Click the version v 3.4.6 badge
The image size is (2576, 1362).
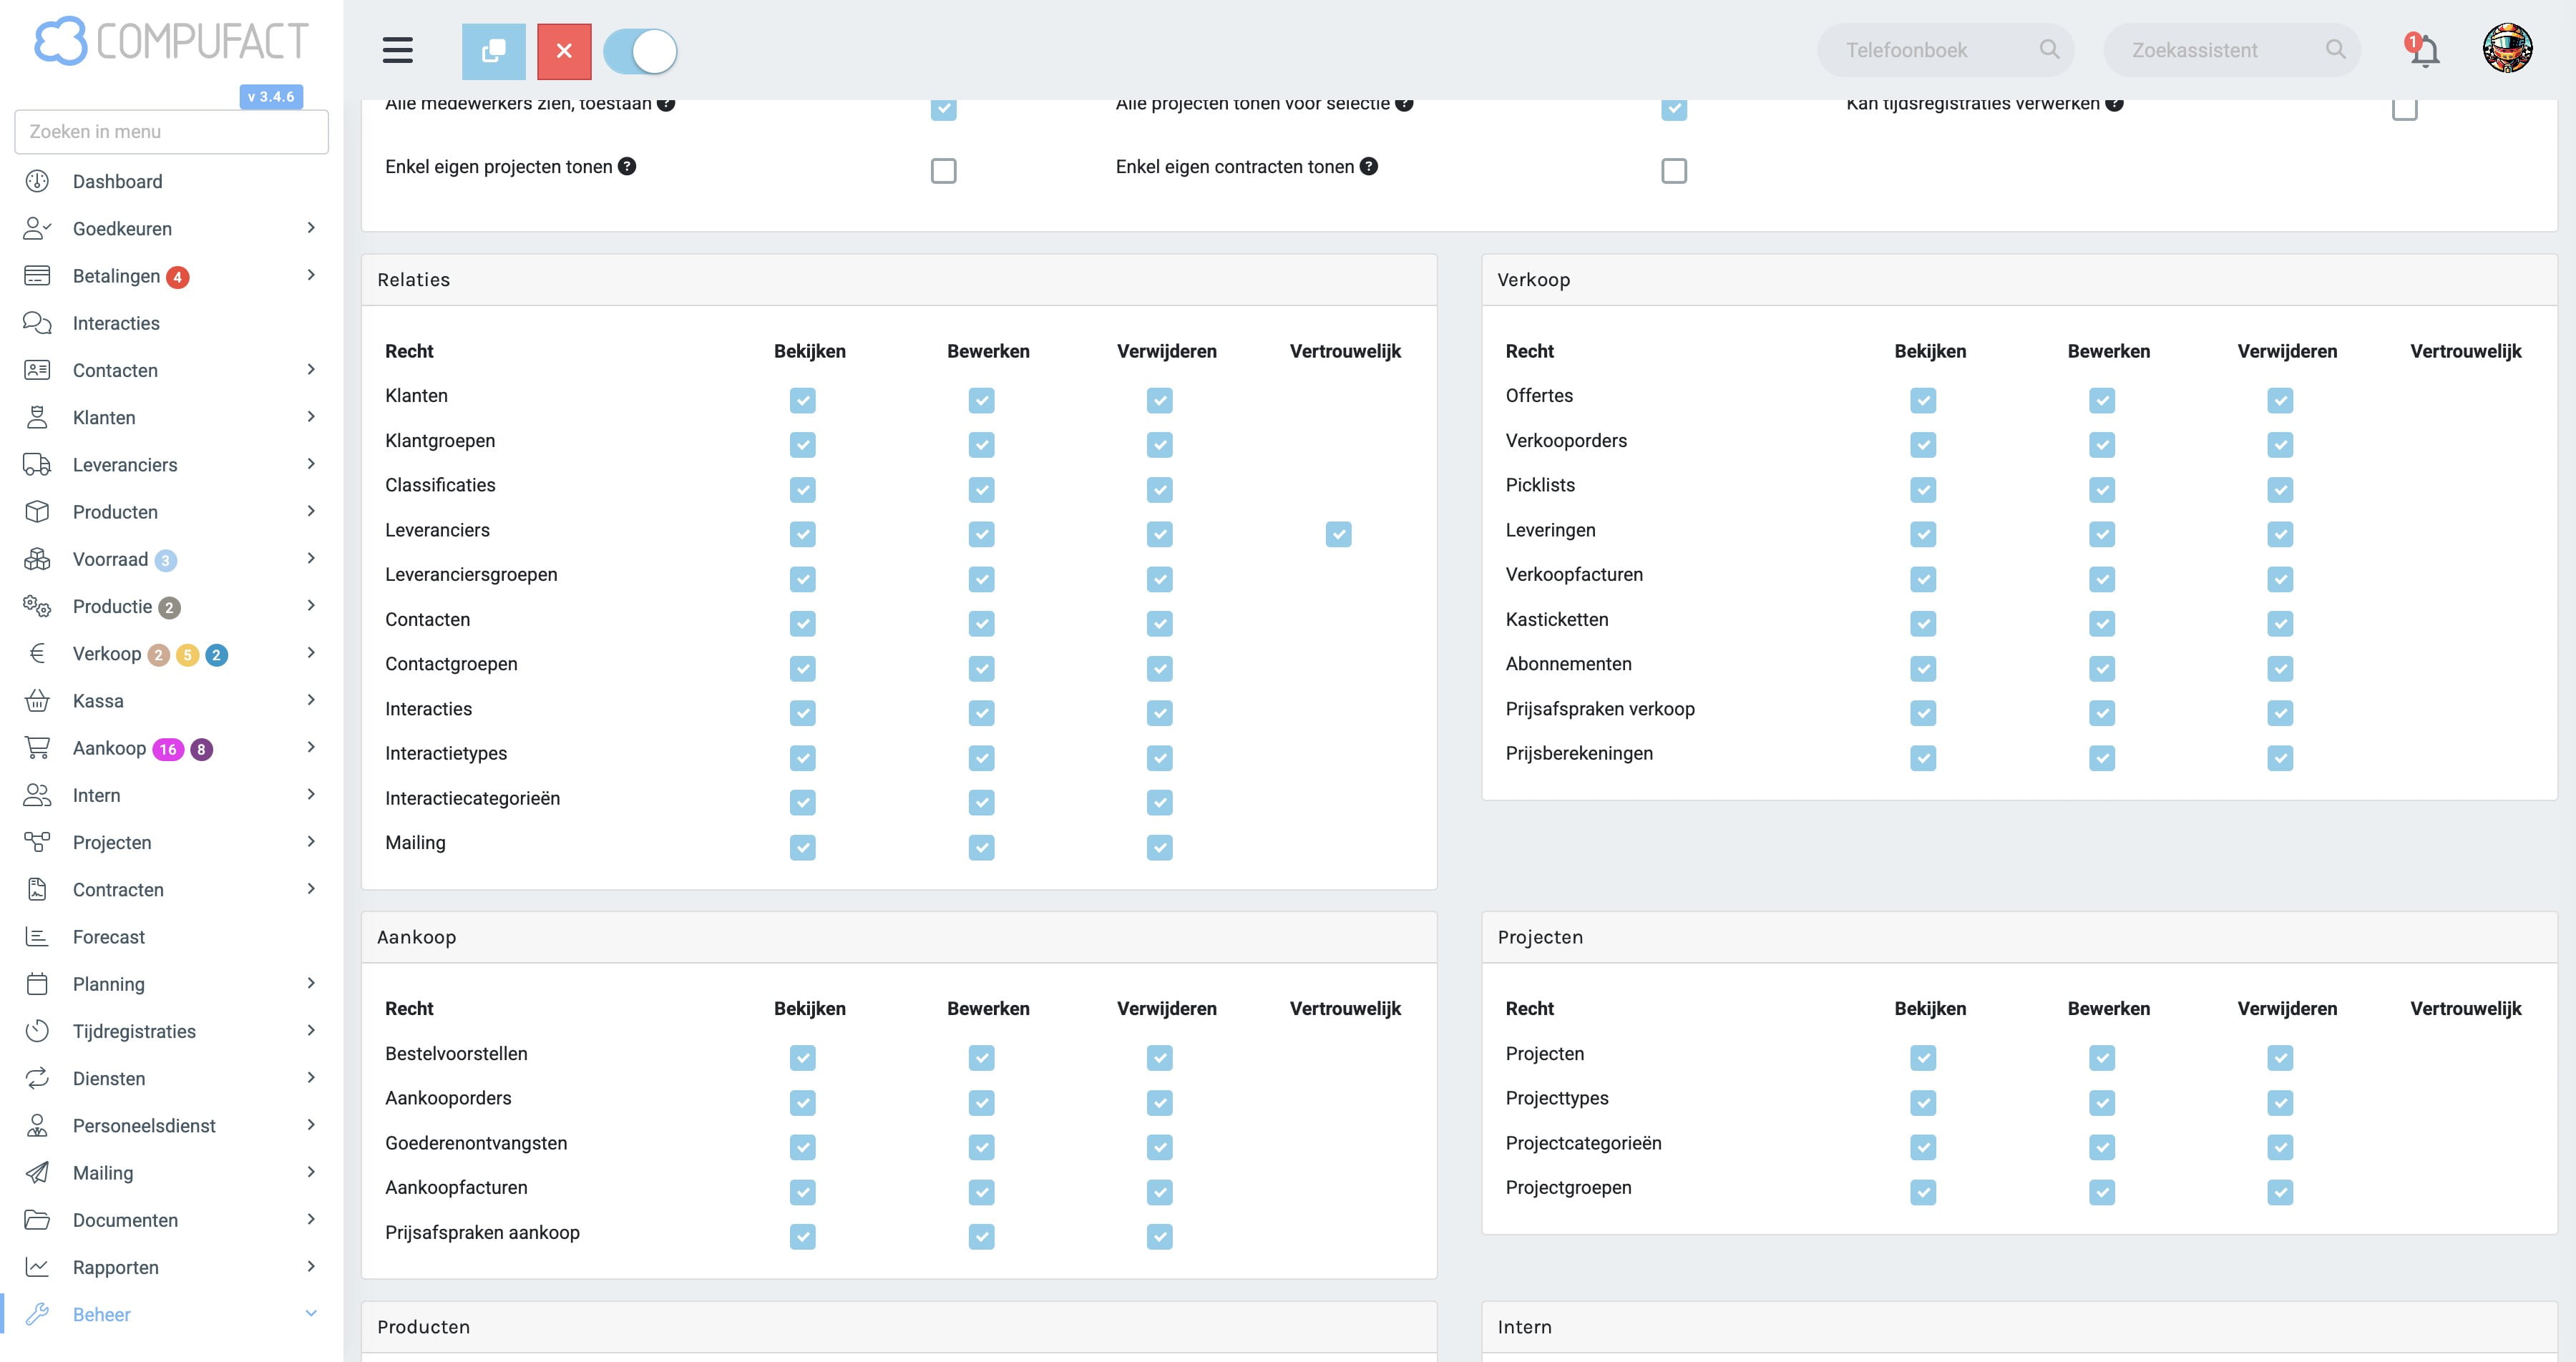pos(271,96)
